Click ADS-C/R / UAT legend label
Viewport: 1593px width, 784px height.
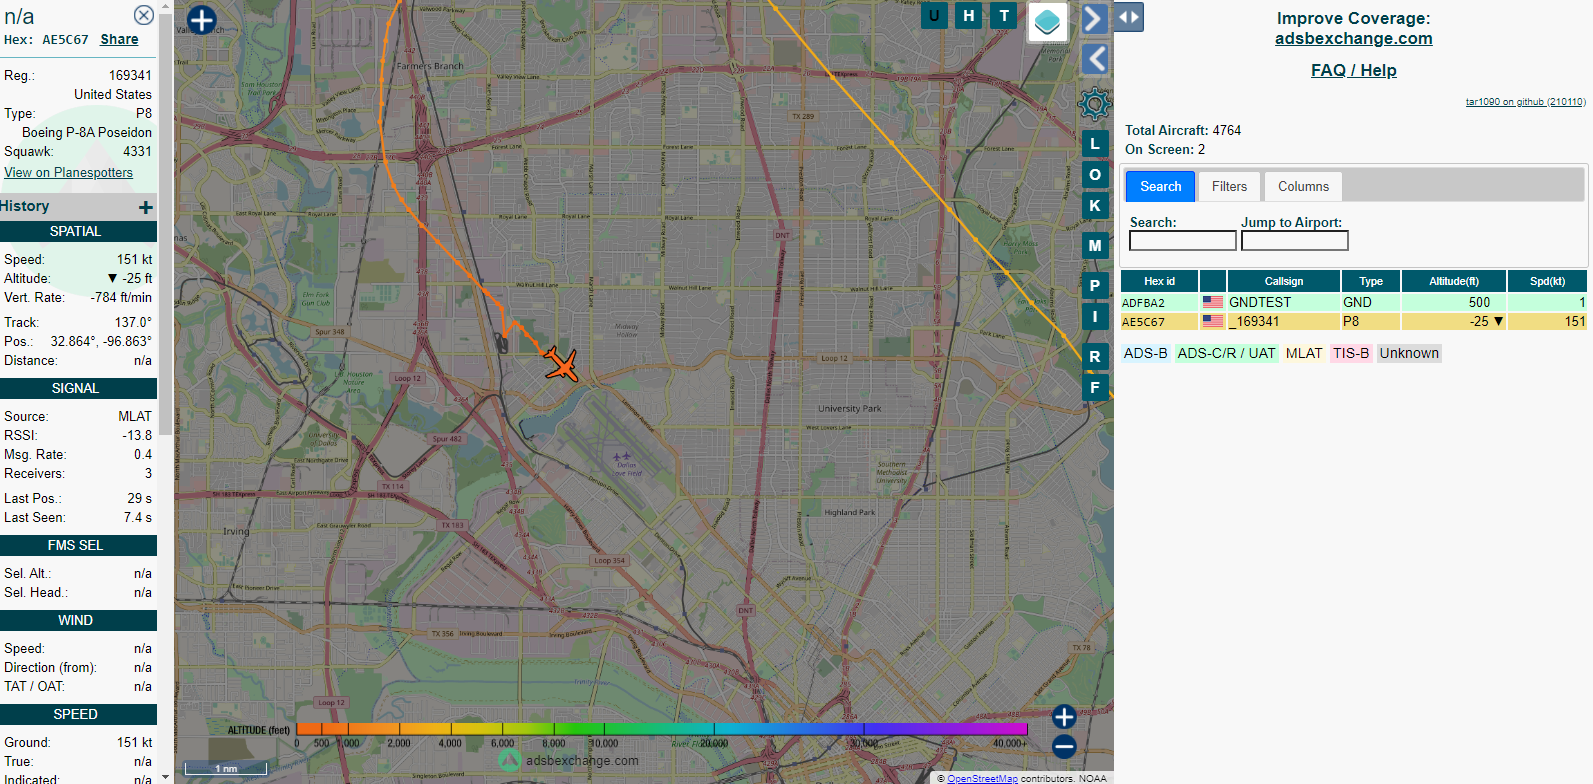1226,353
